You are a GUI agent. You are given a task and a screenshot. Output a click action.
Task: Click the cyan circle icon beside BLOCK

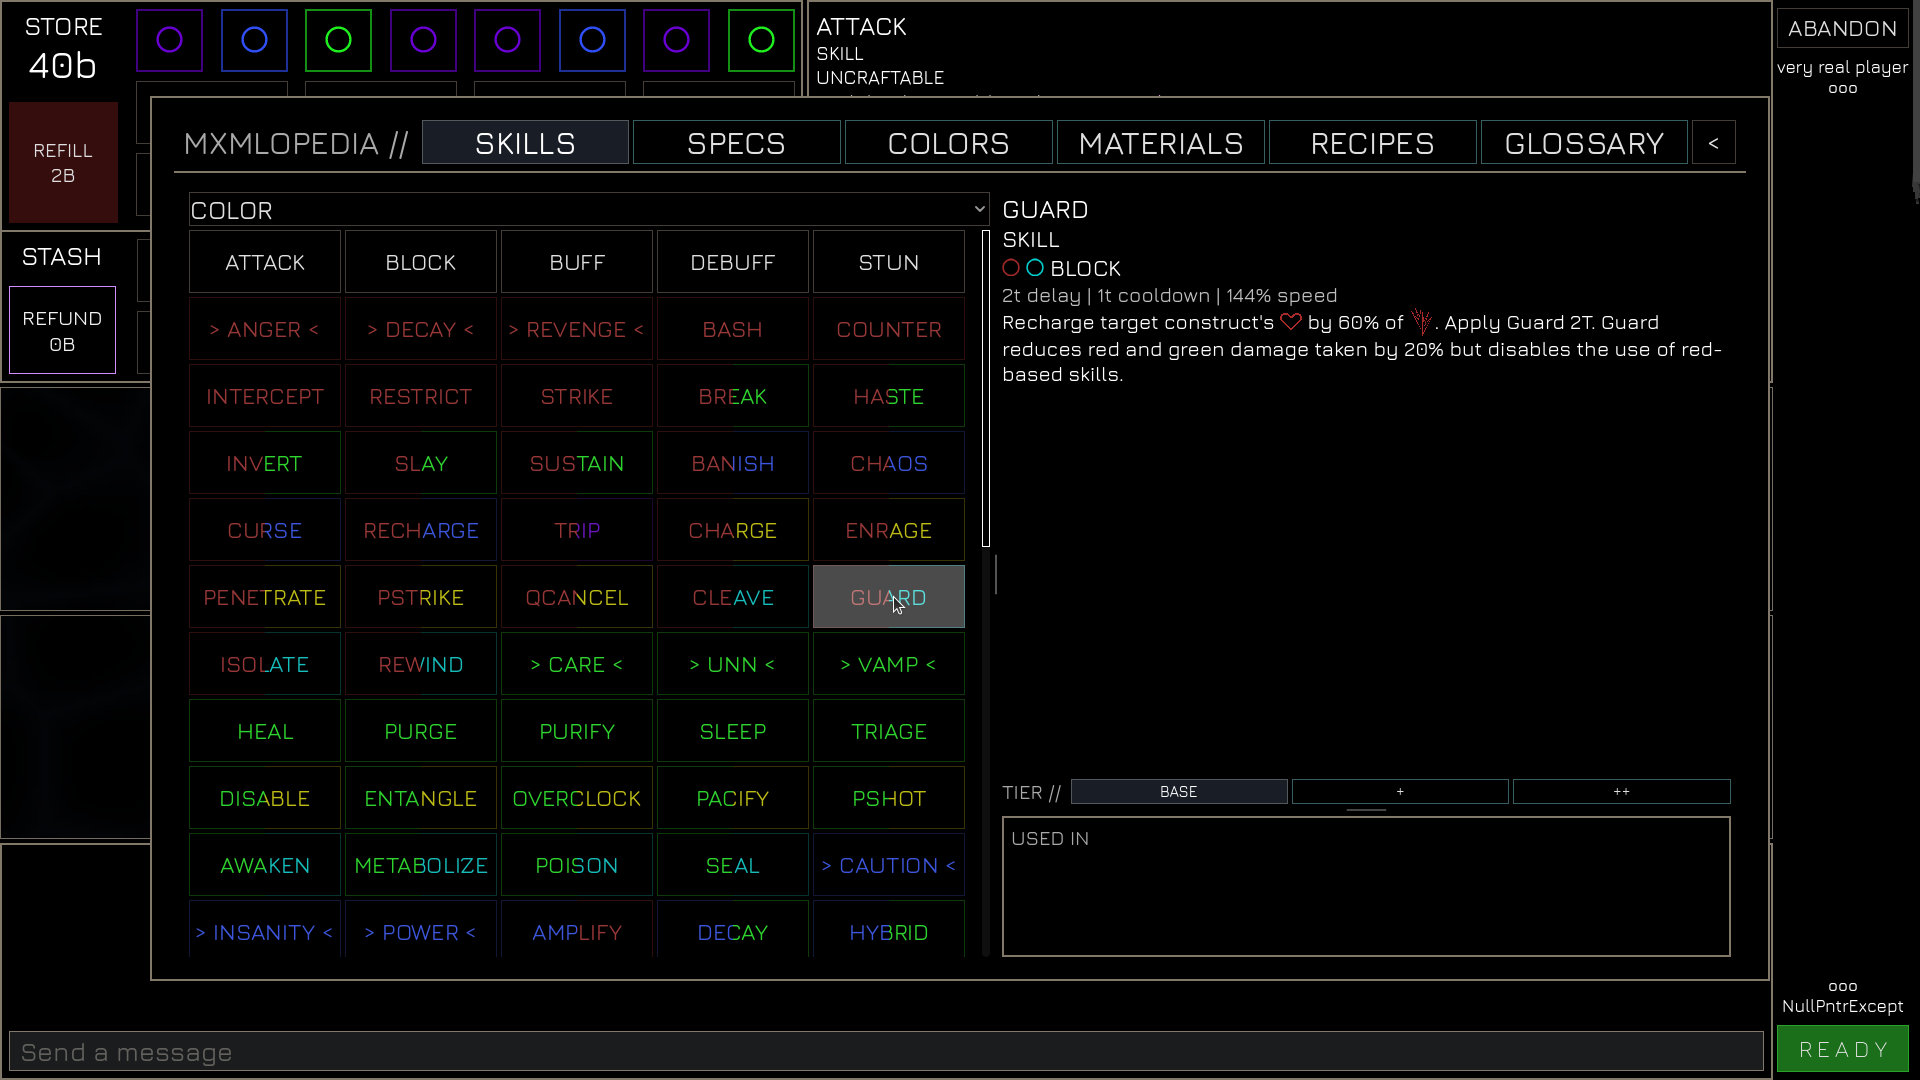pos(1035,268)
